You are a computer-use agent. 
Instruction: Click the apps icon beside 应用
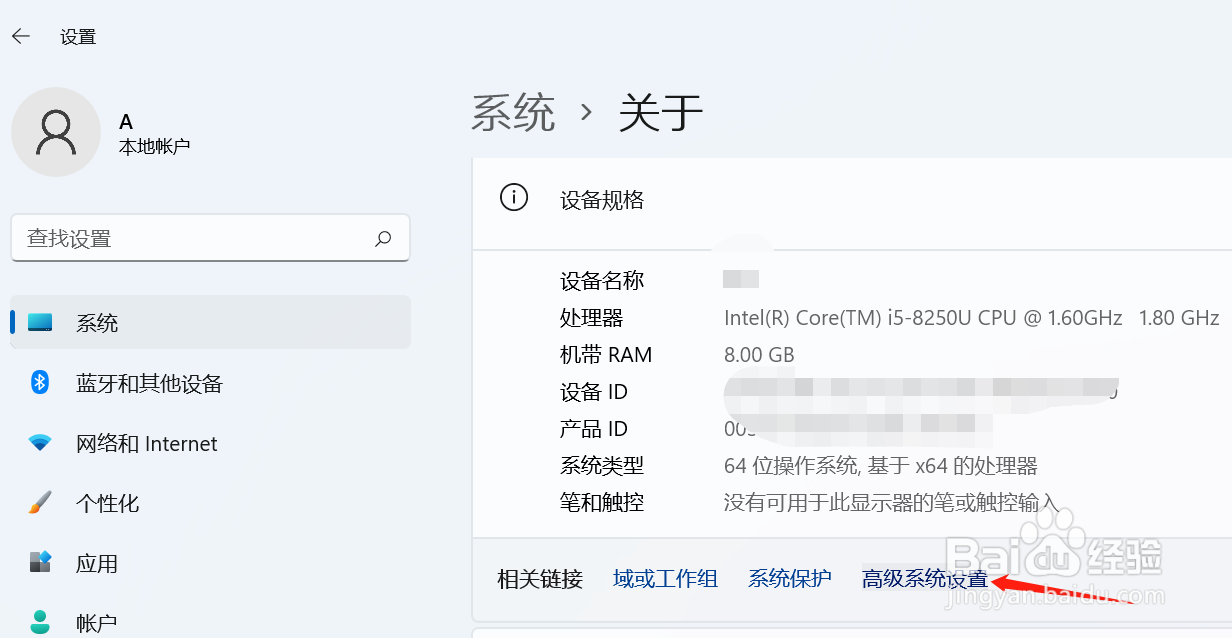coord(40,563)
